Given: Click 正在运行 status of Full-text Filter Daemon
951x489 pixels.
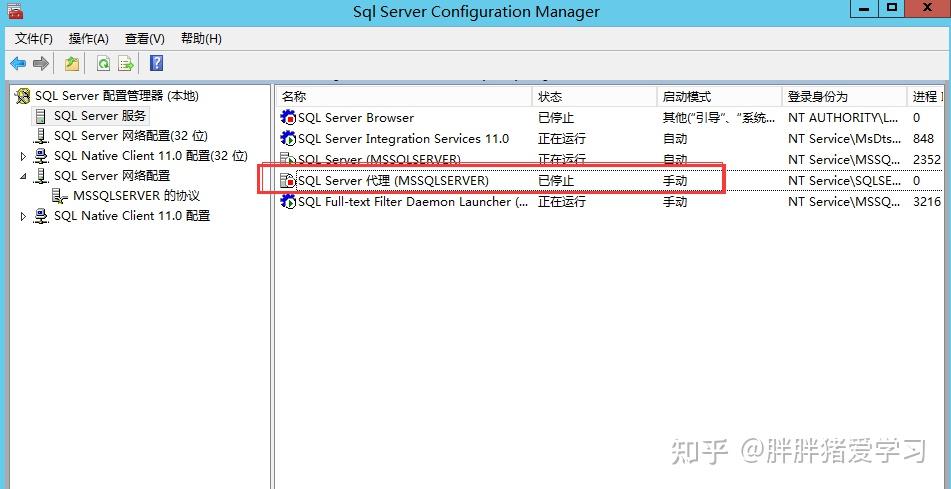Looking at the screenshot, I should click(x=562, y=201).
